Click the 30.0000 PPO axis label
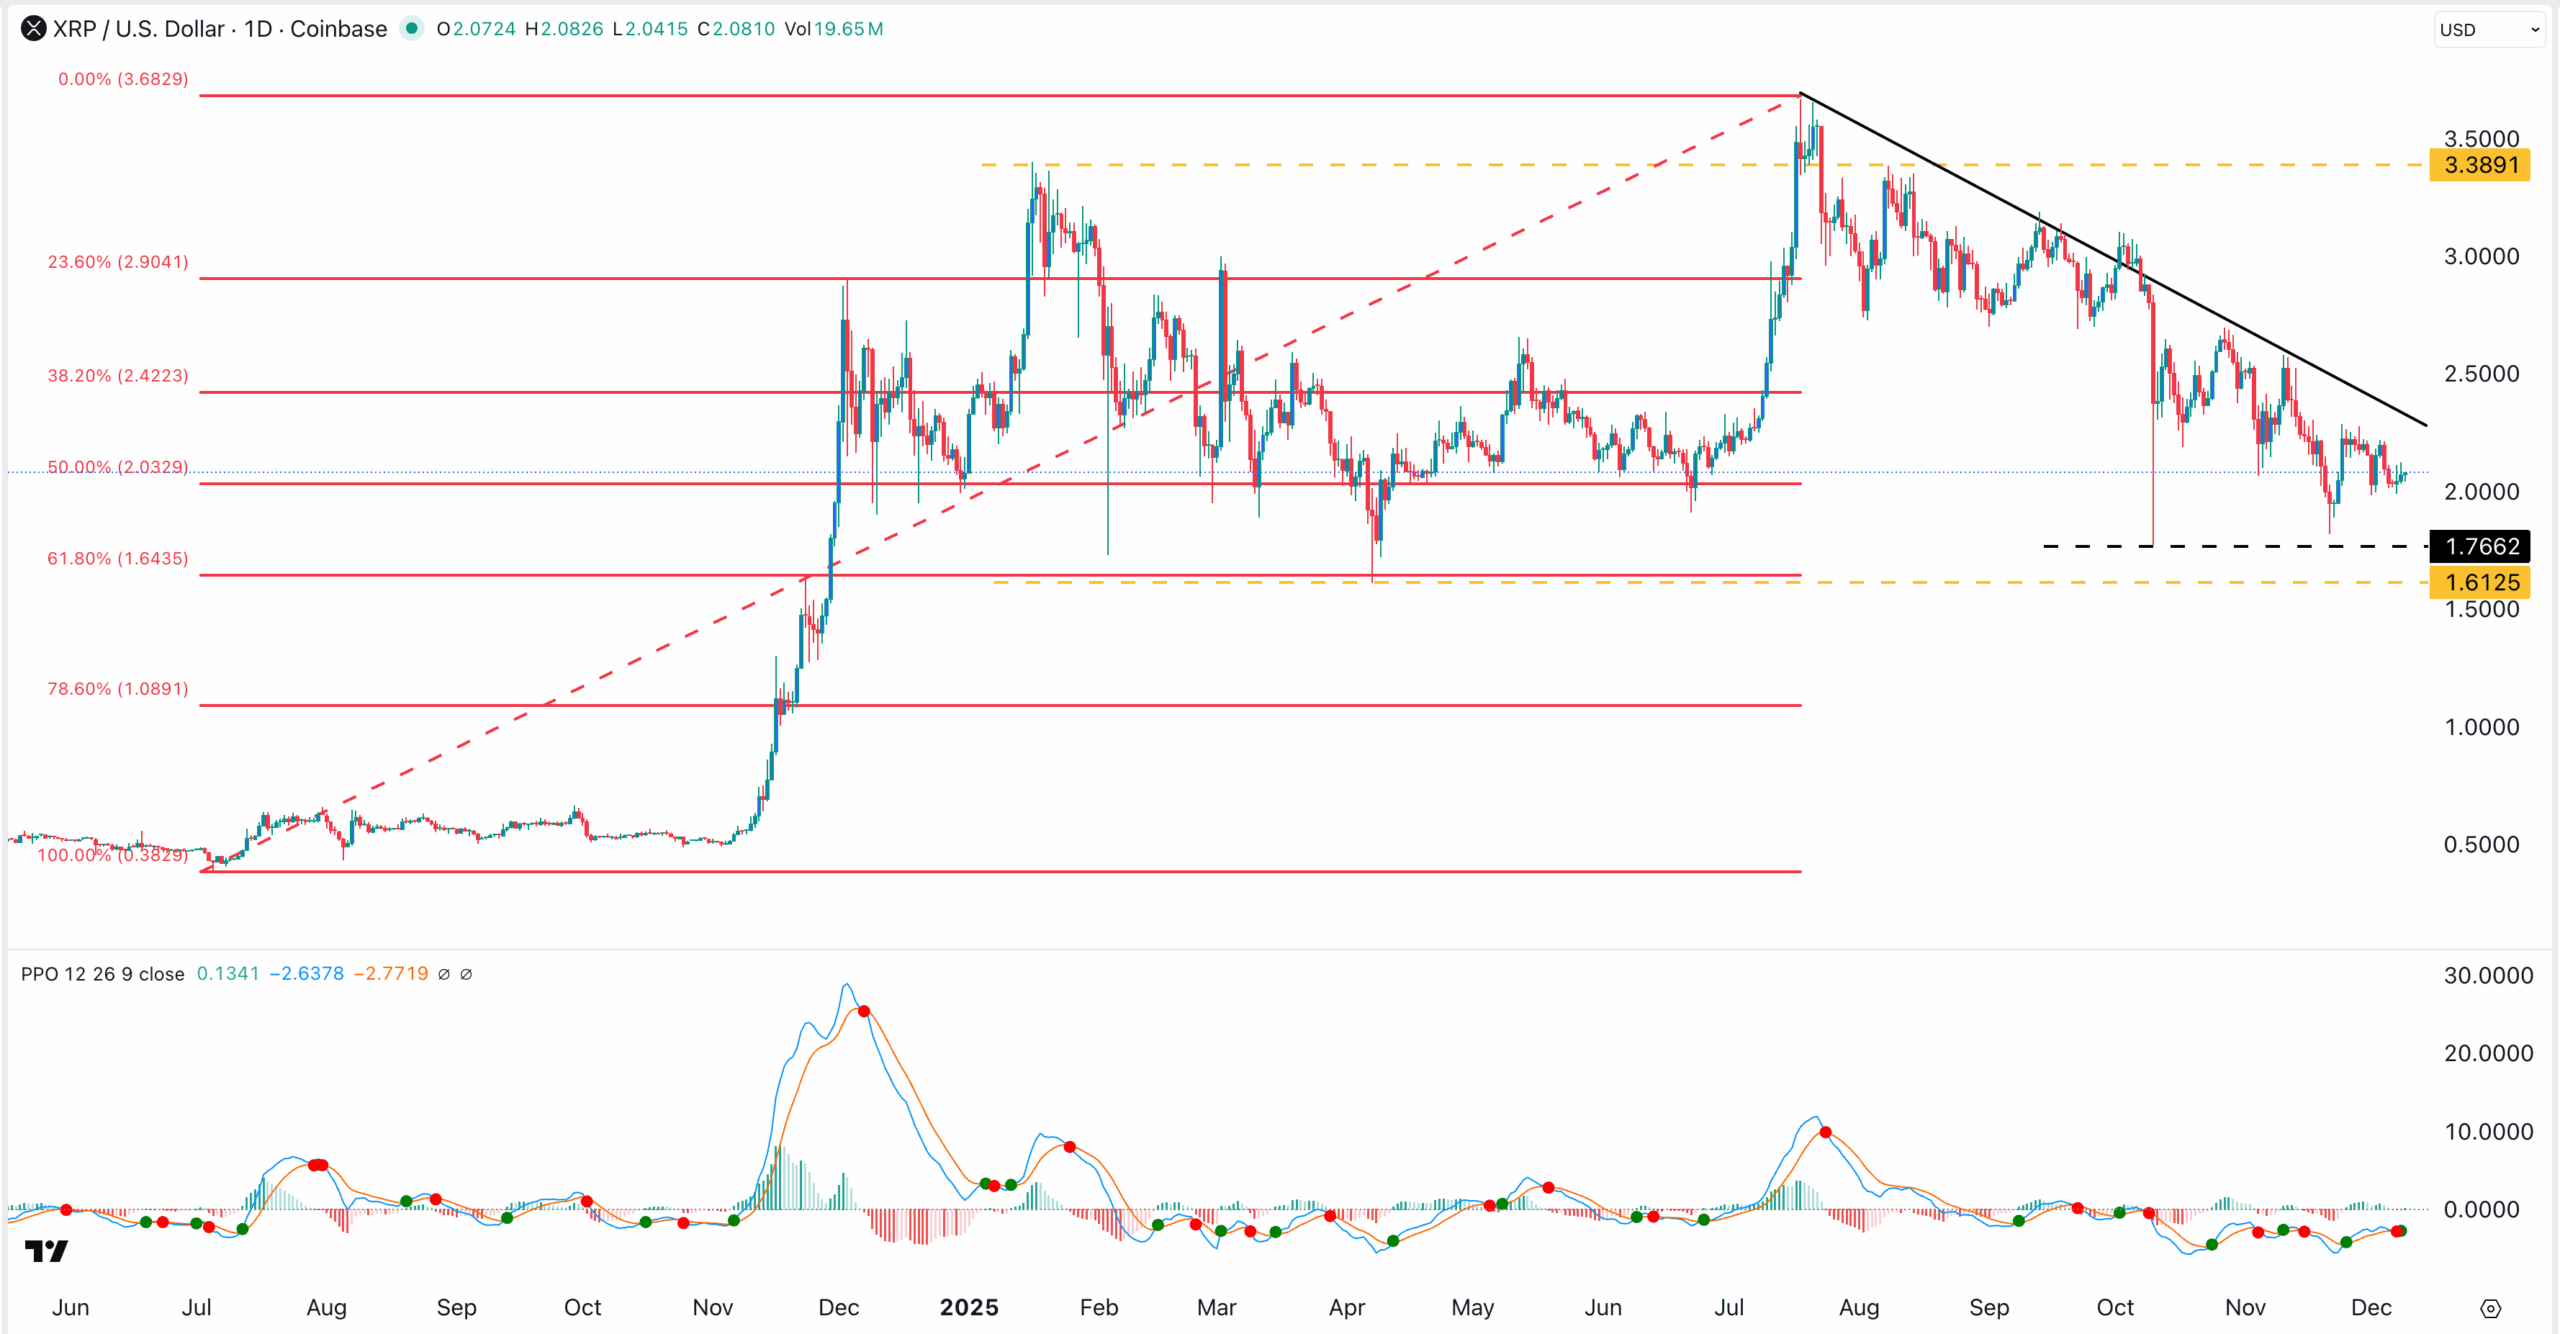This screenshot has width=2560, height=1334. click(x=2488, y=976)
